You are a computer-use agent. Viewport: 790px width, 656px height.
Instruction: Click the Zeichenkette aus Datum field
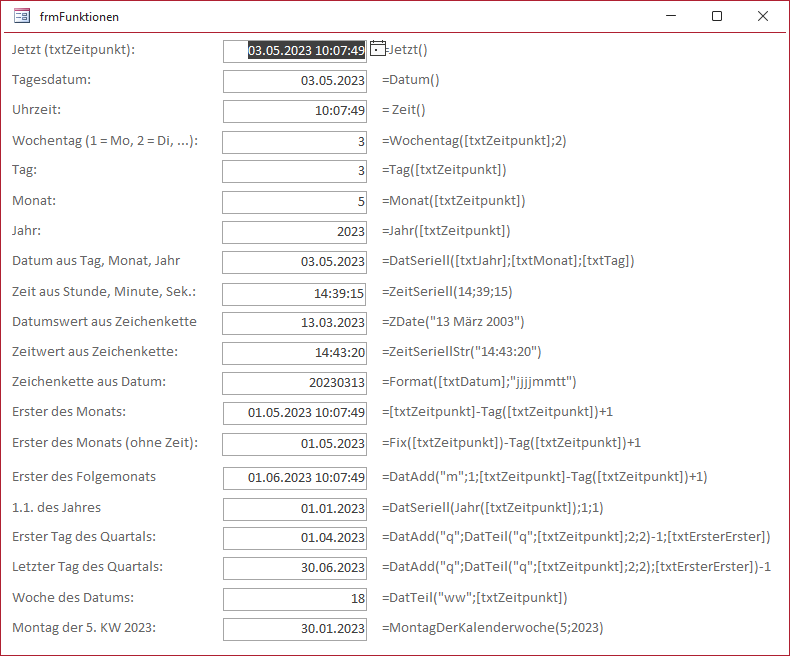point(295,383)
